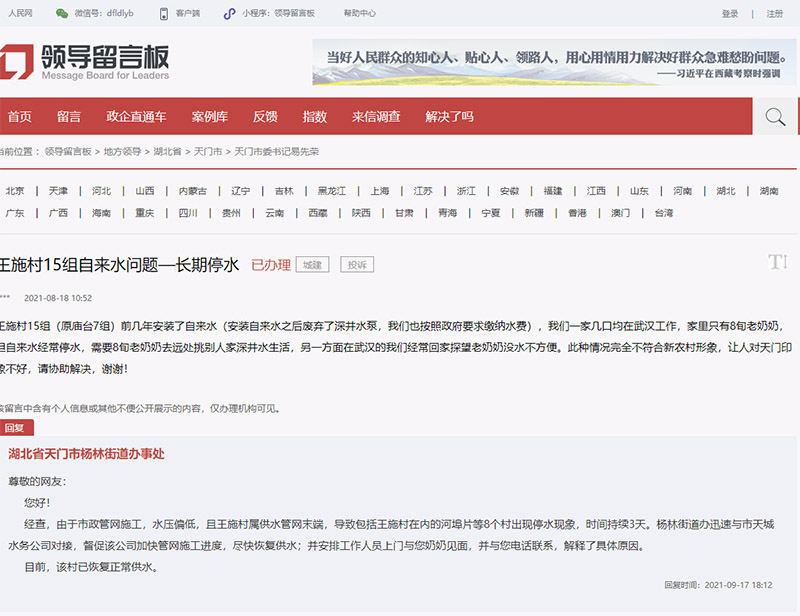Click the 小程序 mini program icon

point(231,14)
